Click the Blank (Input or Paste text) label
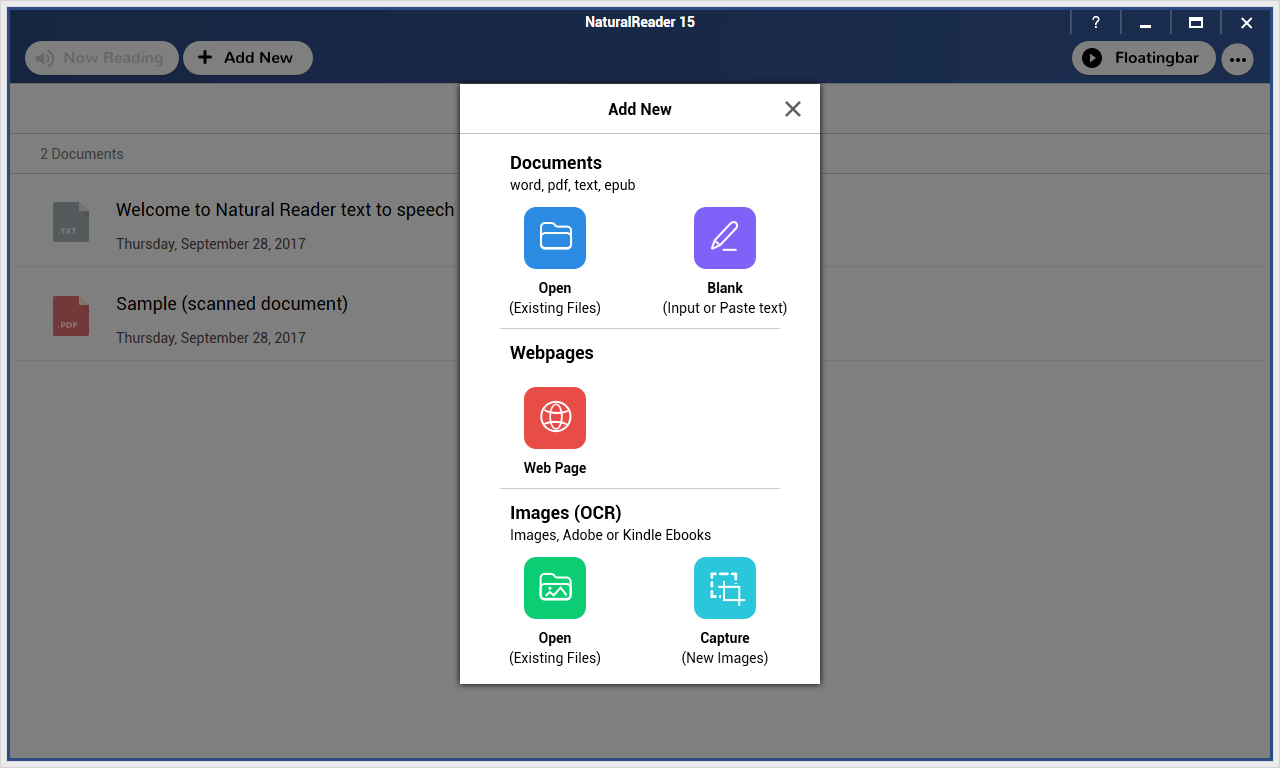Image resolution: width=1280 pixels, height=768 pixels. 725,298
